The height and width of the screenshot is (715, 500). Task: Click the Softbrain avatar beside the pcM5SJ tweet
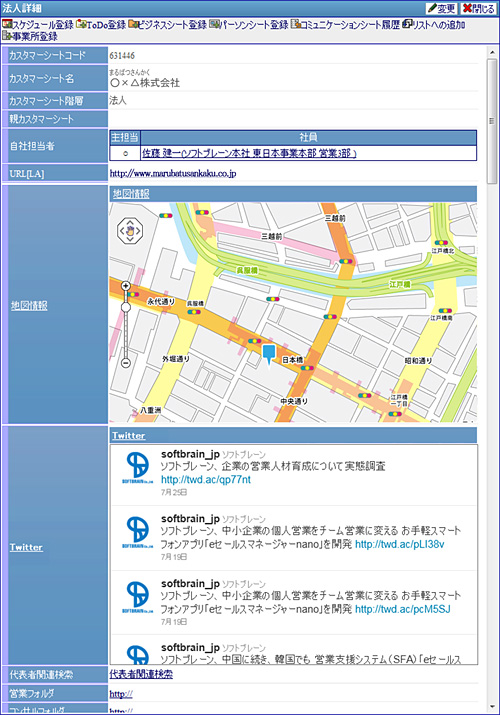(138, 597)
